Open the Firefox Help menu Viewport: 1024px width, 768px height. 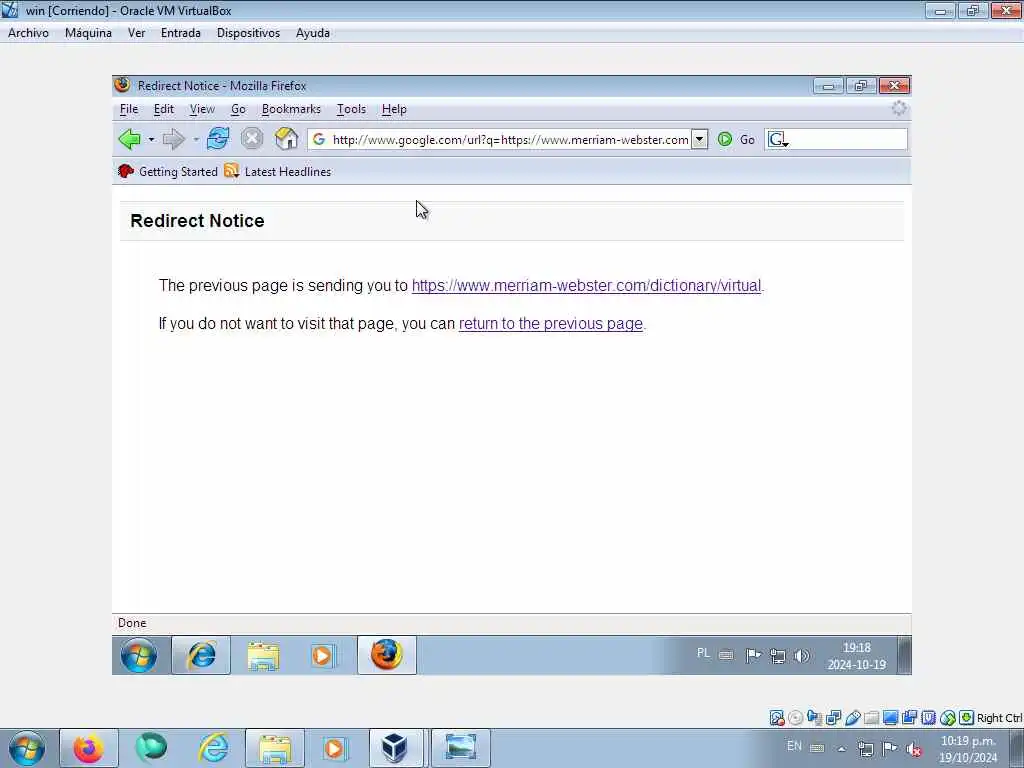(x=394, y=109)
